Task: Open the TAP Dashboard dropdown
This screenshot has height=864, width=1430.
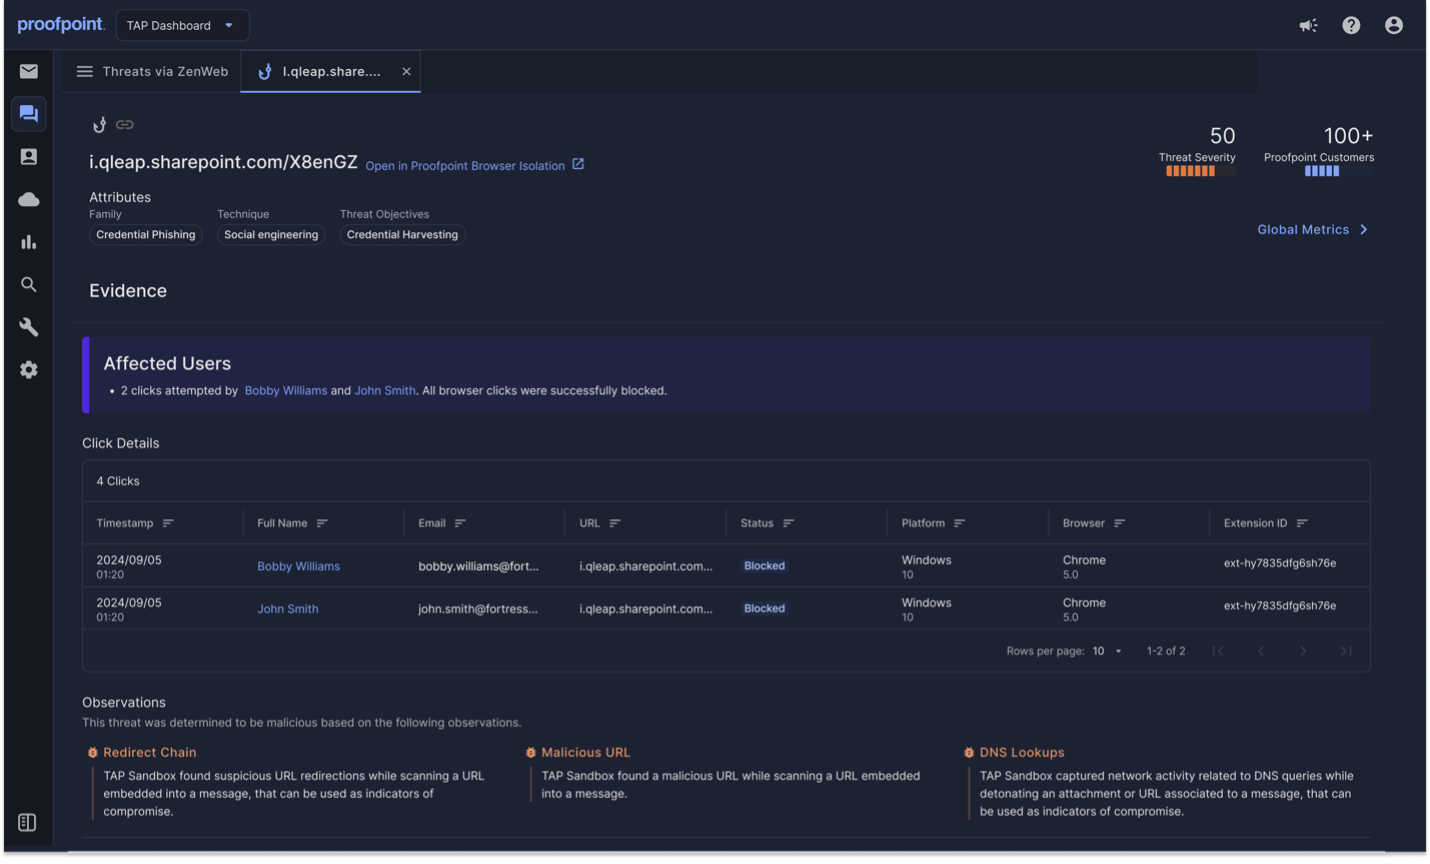Action: (182, 24)
